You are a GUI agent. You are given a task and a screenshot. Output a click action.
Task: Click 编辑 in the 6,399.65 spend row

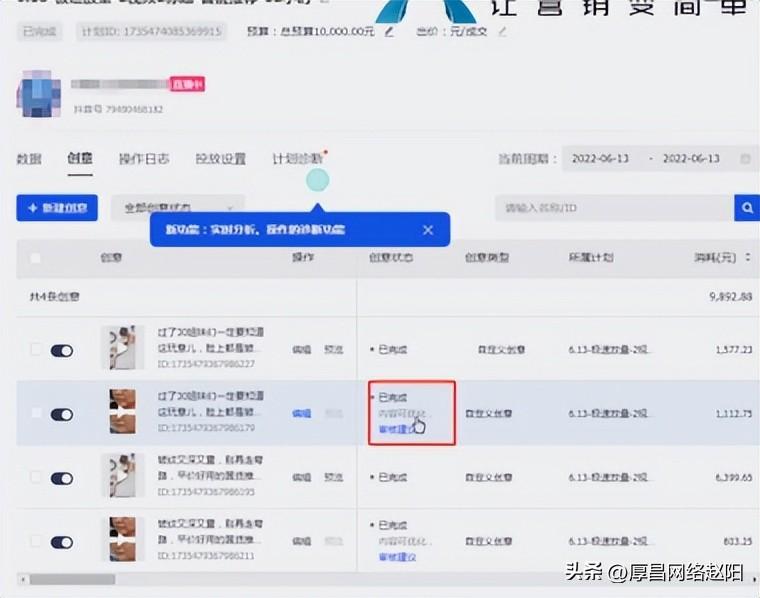(301, 477)
